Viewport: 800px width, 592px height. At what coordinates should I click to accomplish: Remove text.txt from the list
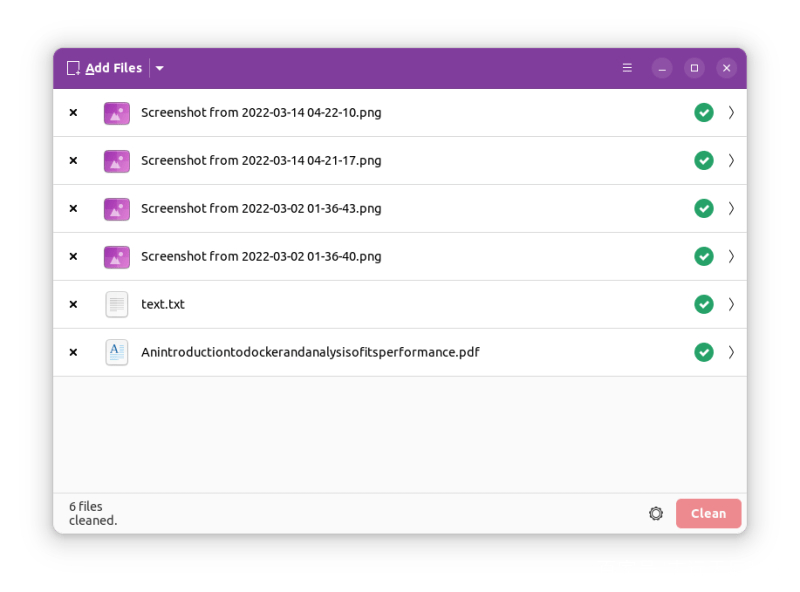(x=73, y=304)
